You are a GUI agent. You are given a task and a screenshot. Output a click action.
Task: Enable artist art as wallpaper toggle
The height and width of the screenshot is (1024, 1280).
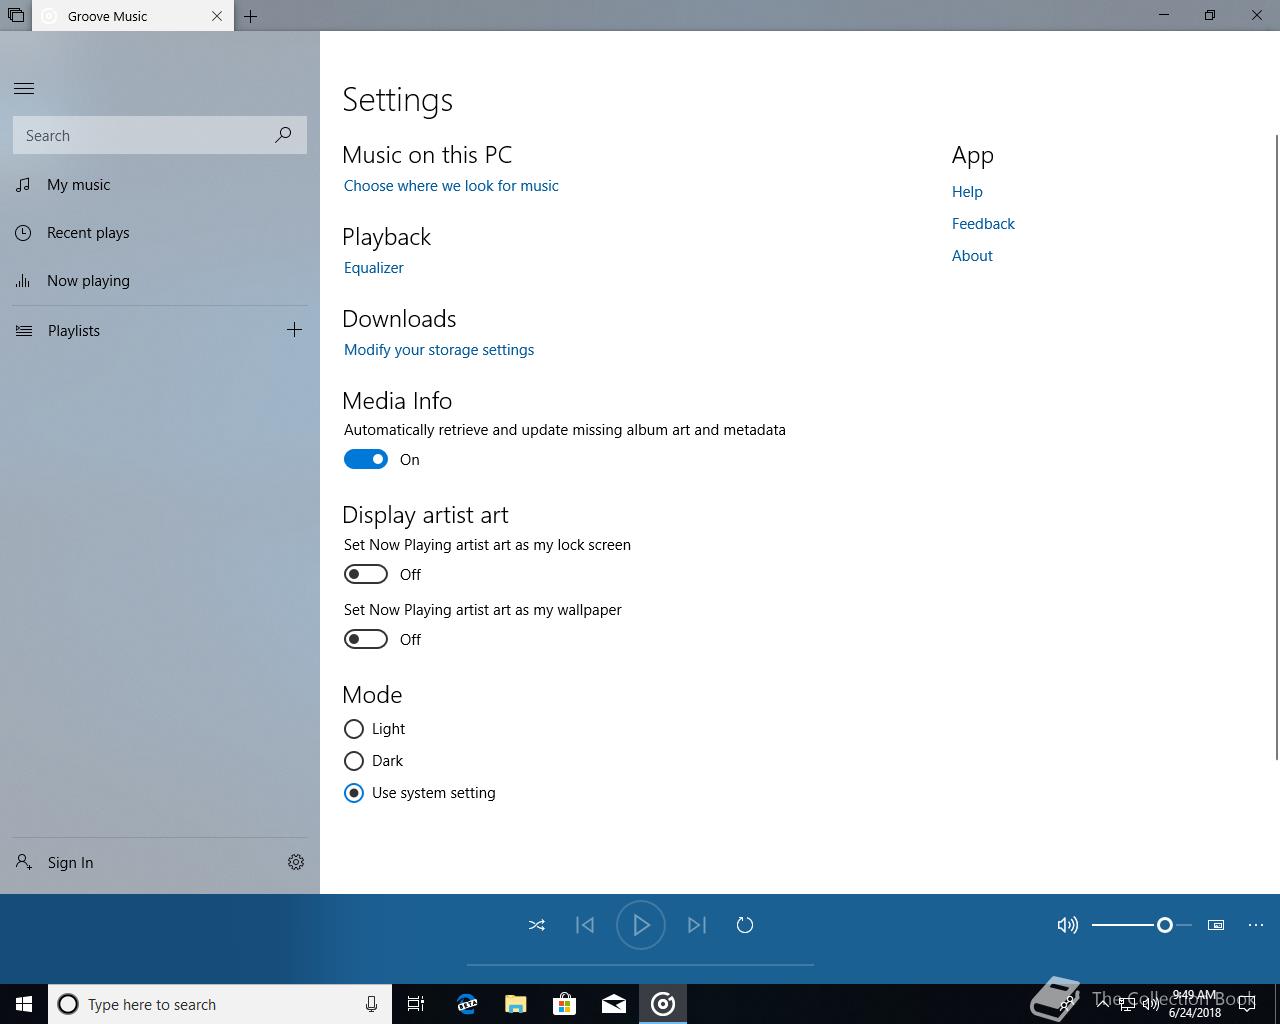(x=366, y=639)
